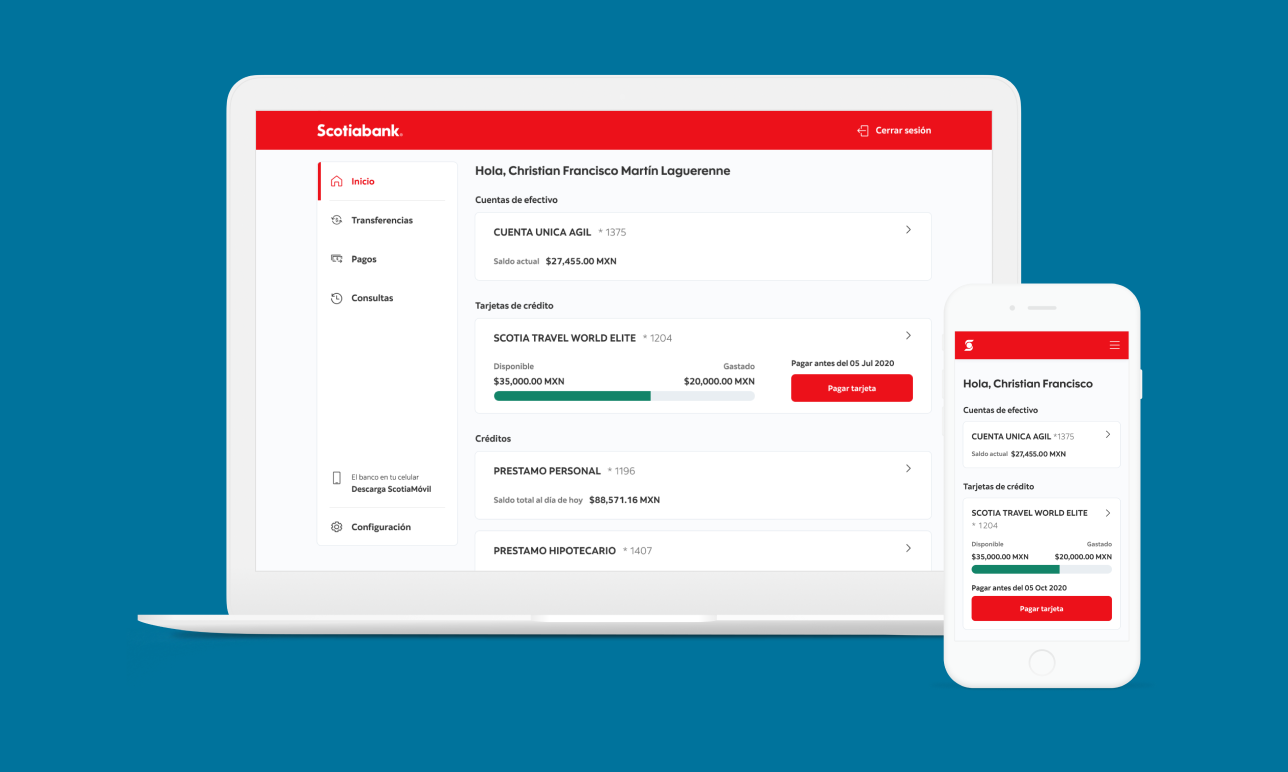
Task: Tap Pagar tarjeta button on phone
Action: [1041, 608]
